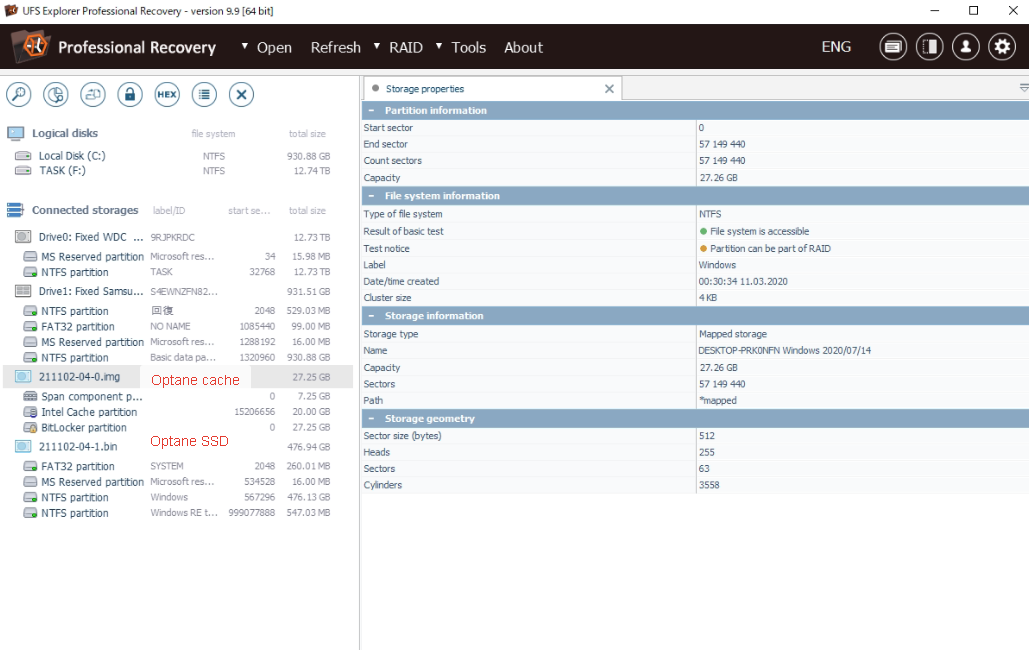Screen dimensions: 1029x650
Task: Select the 529.03 MB NTFS partition
Action: (177, 311)
